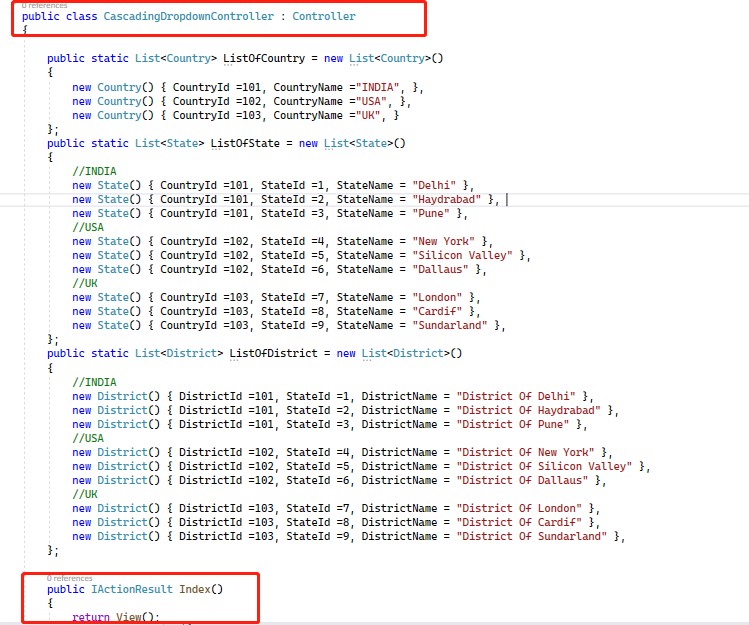Click the ListOfDistrict field name

[x=273, y=353]
